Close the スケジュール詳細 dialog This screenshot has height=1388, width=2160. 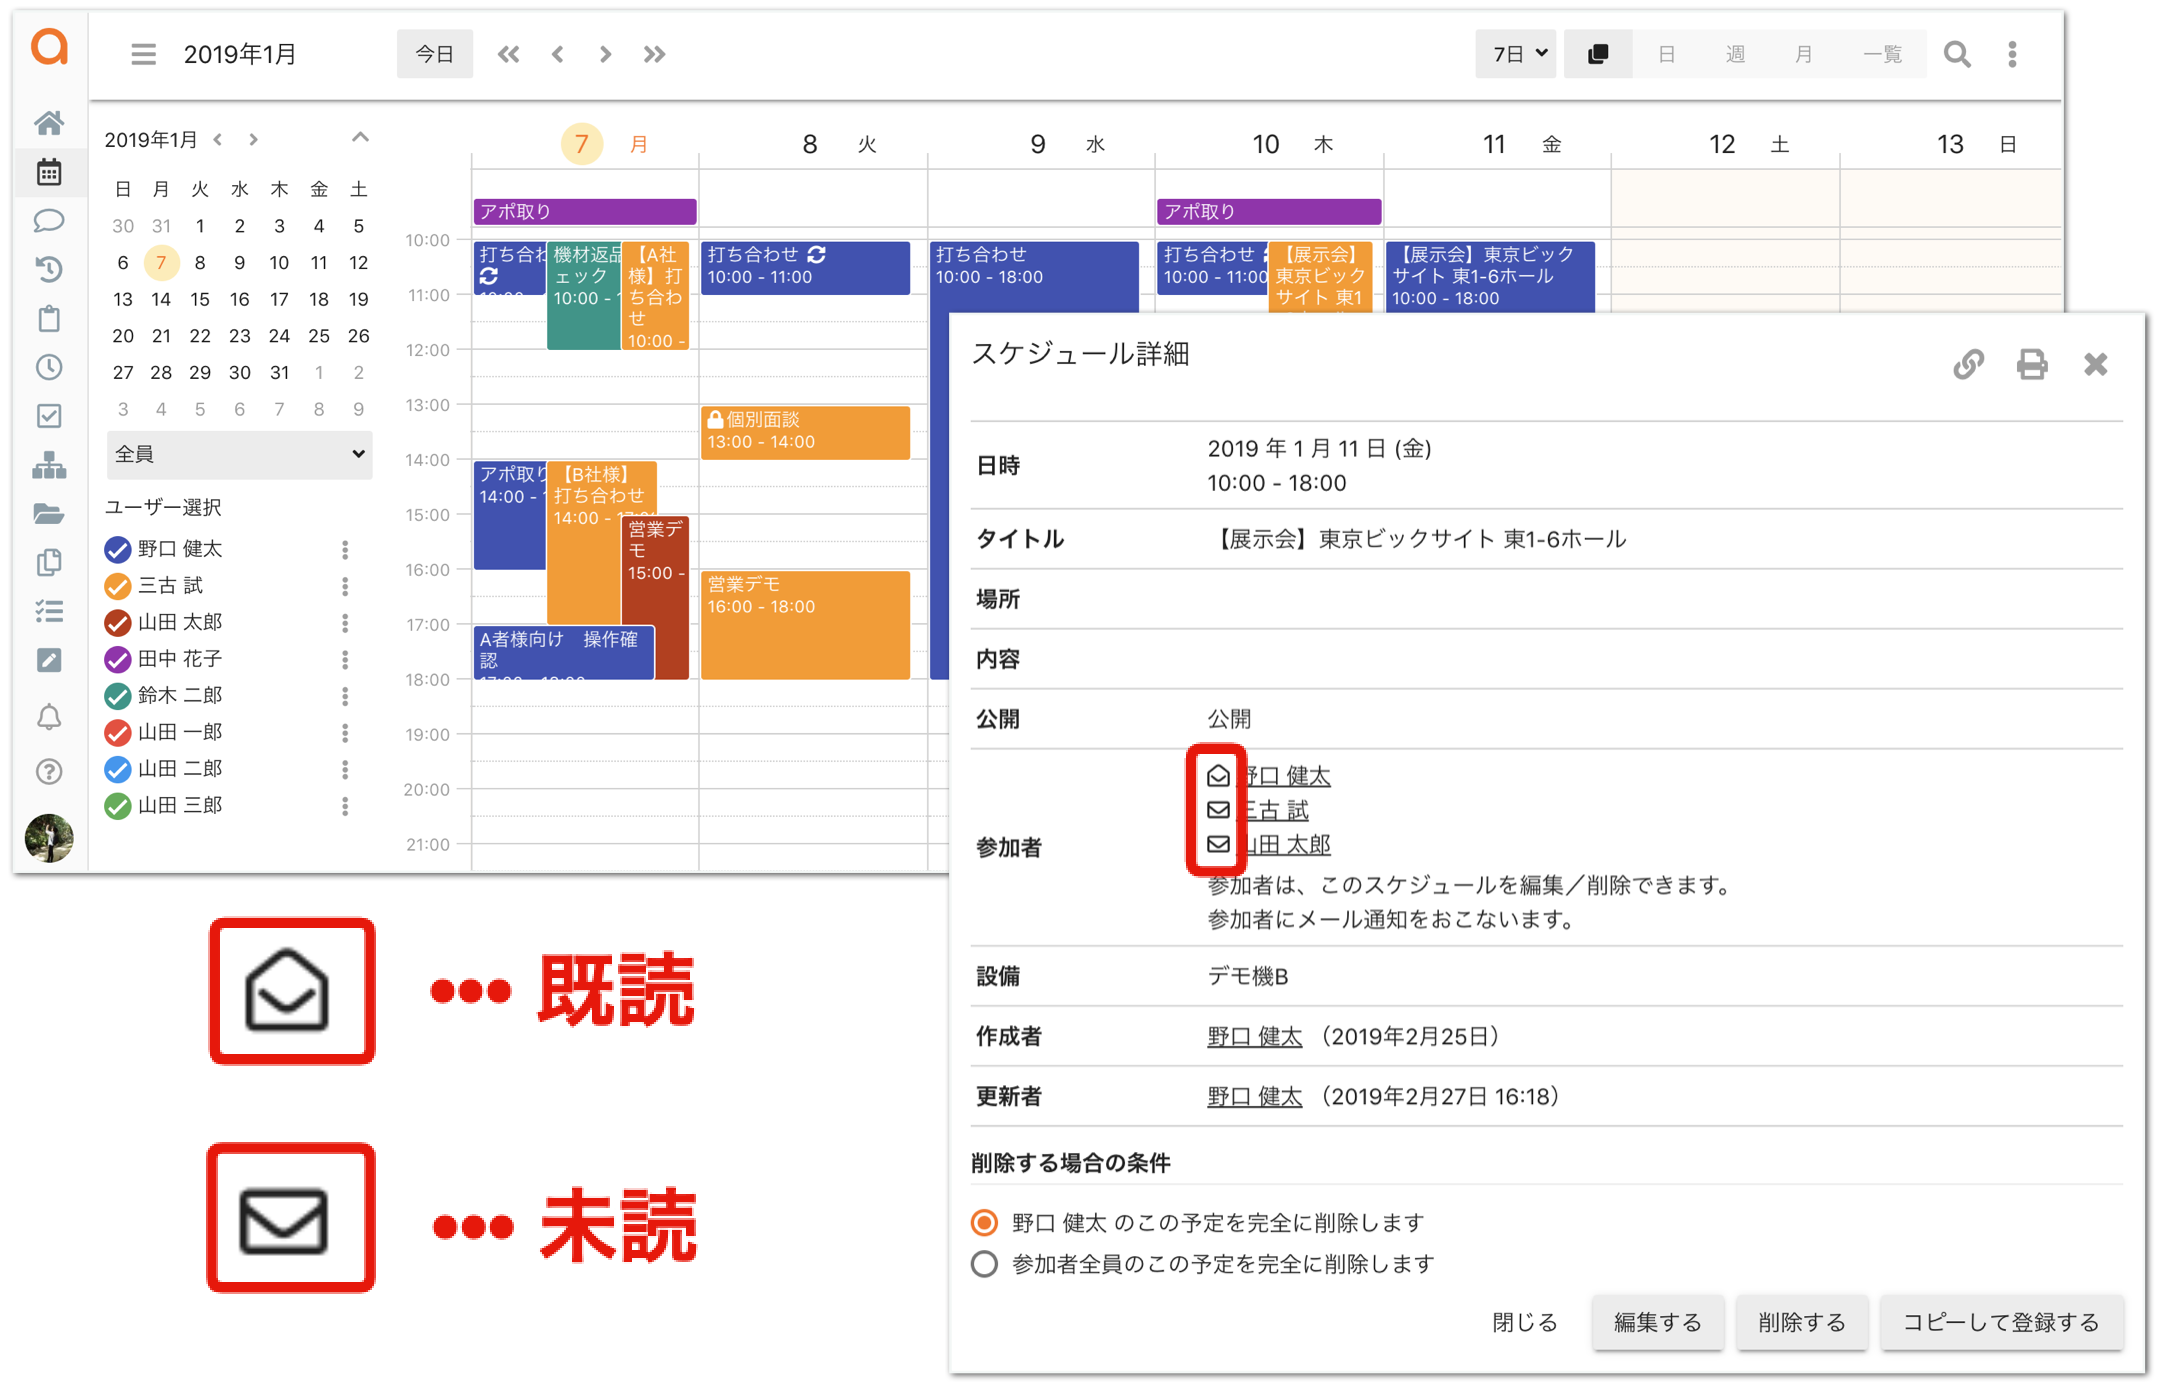coord(2096,364)
